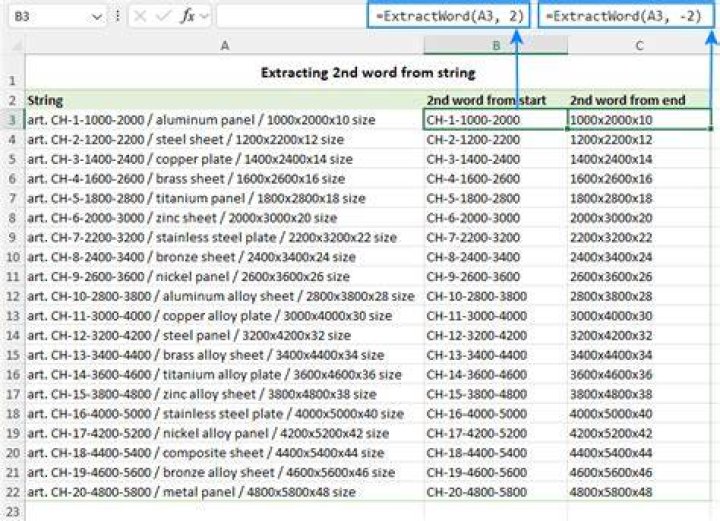Click the copper plate string in row 5
This screenshot has width=720, height=521.
click(x=224, y=159)
